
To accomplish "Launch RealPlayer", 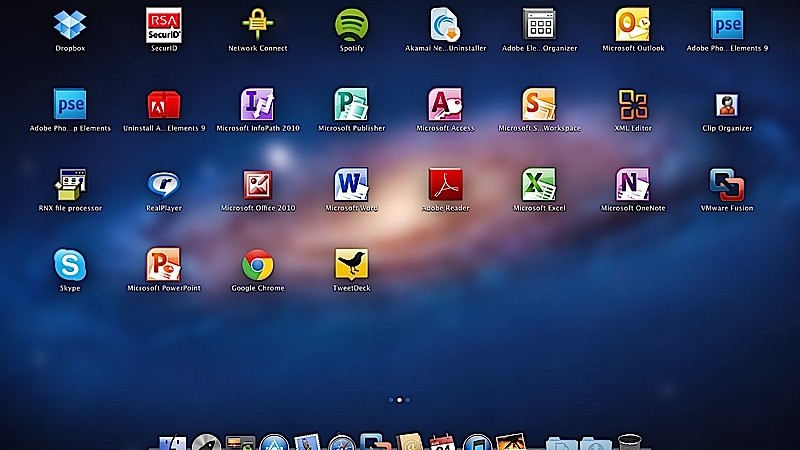I will pos(164,184).
